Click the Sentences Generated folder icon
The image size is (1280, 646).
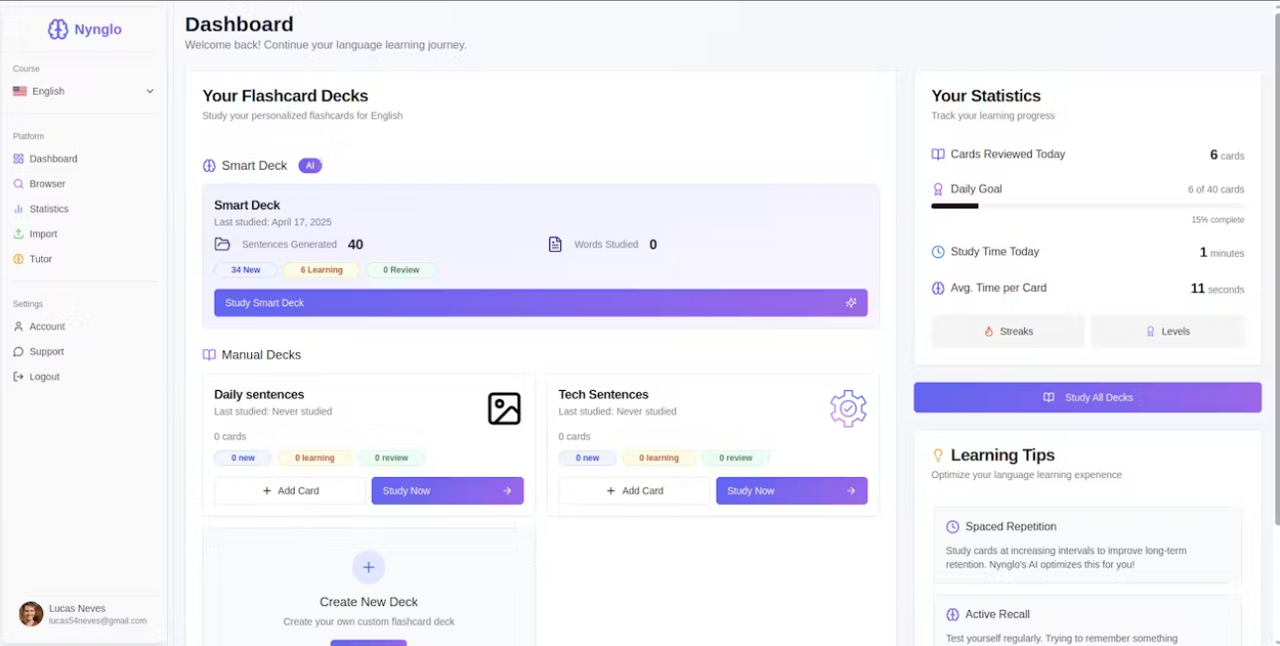[222, 244]
